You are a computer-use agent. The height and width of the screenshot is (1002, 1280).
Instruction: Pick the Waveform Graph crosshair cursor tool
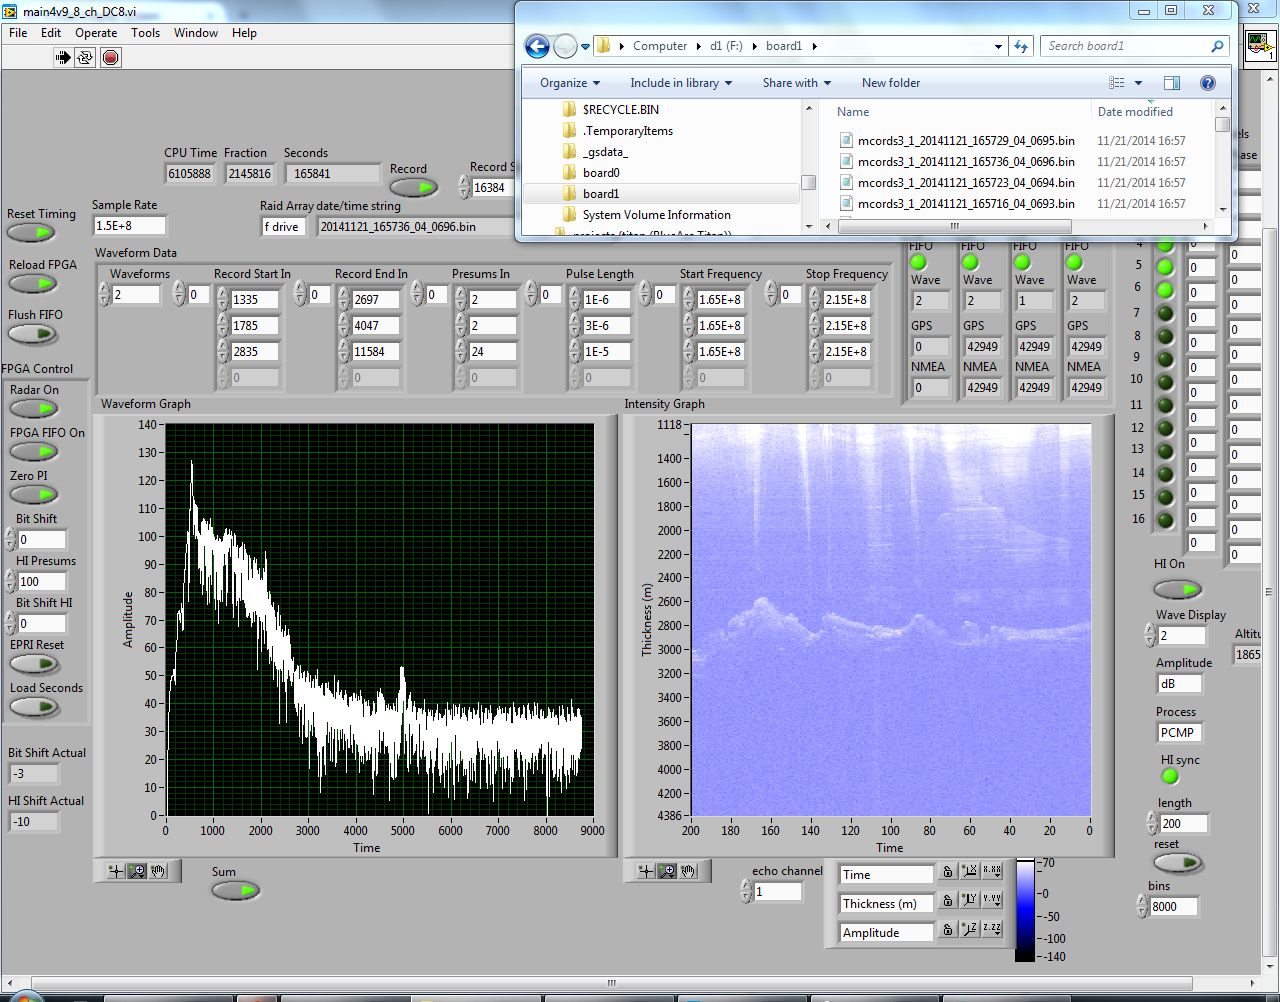116,871
